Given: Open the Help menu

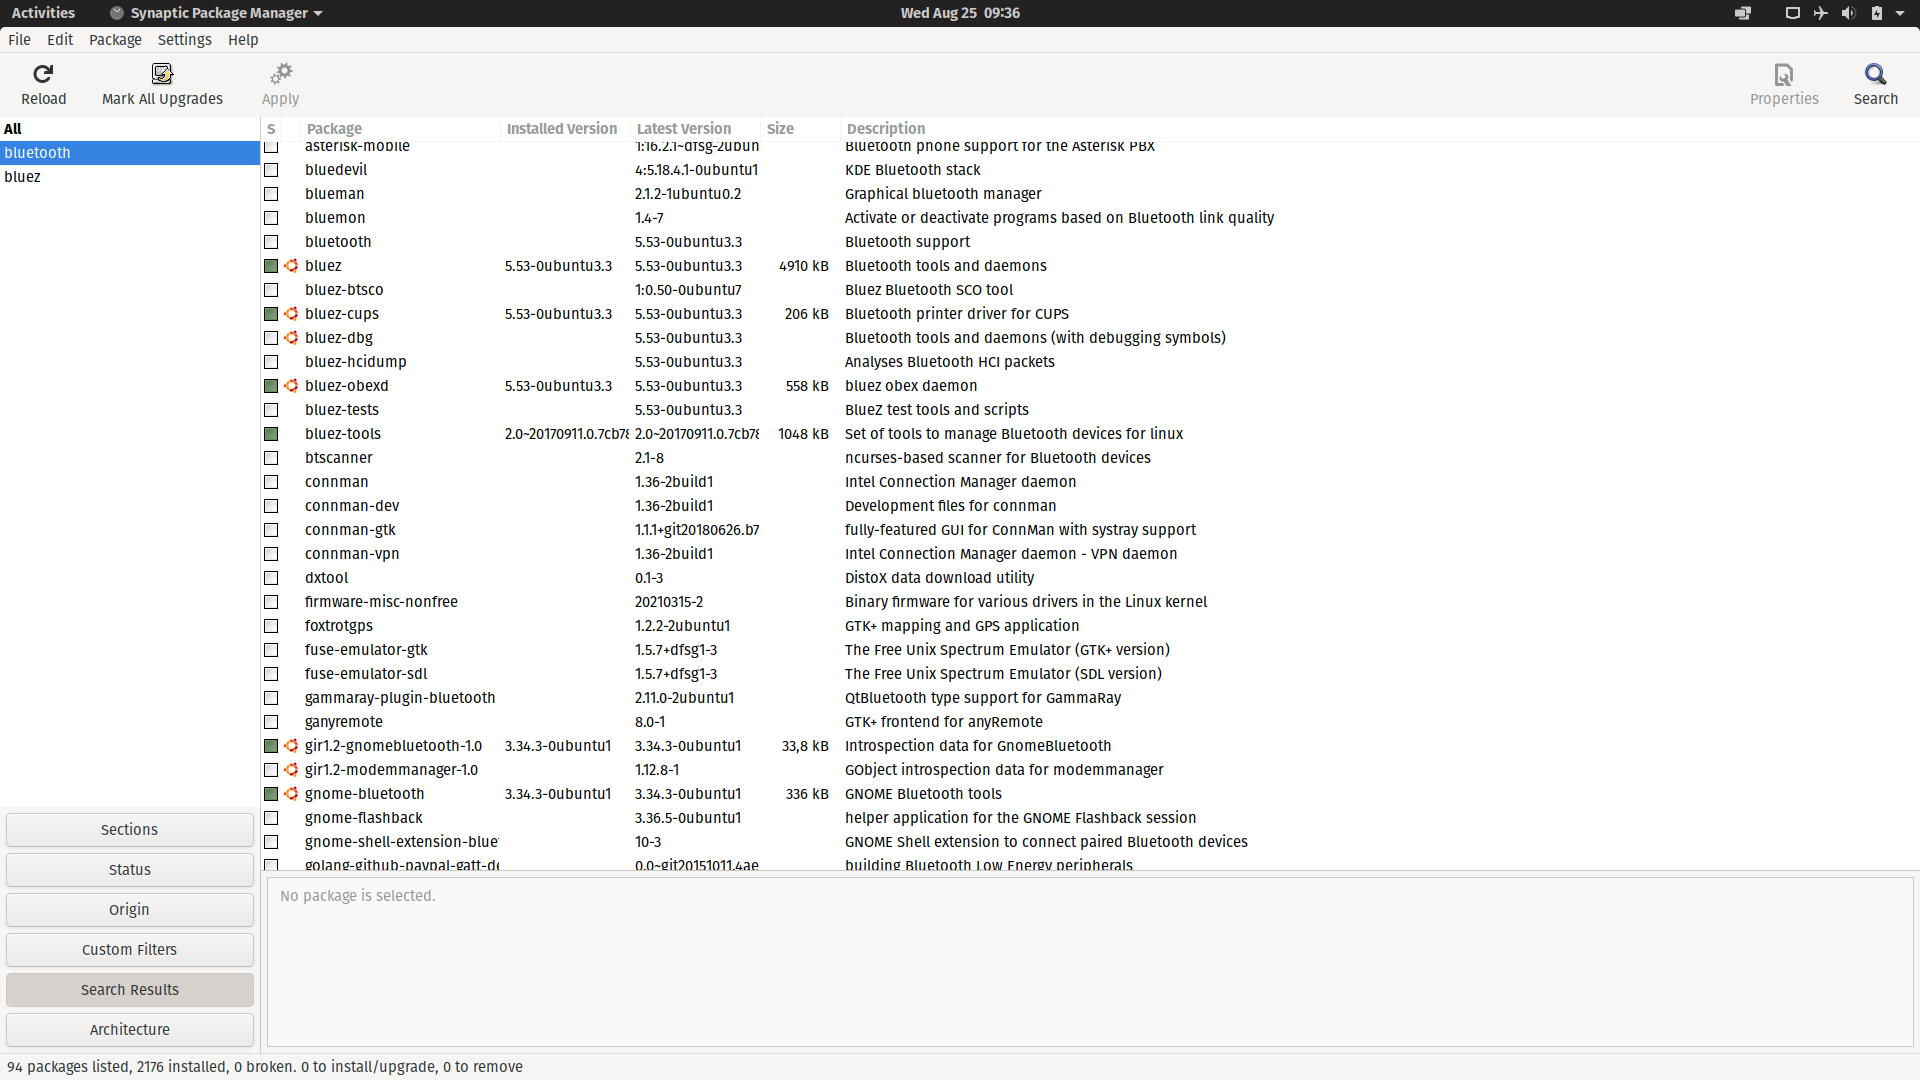Looking at the screenshot, I should 243,40.
